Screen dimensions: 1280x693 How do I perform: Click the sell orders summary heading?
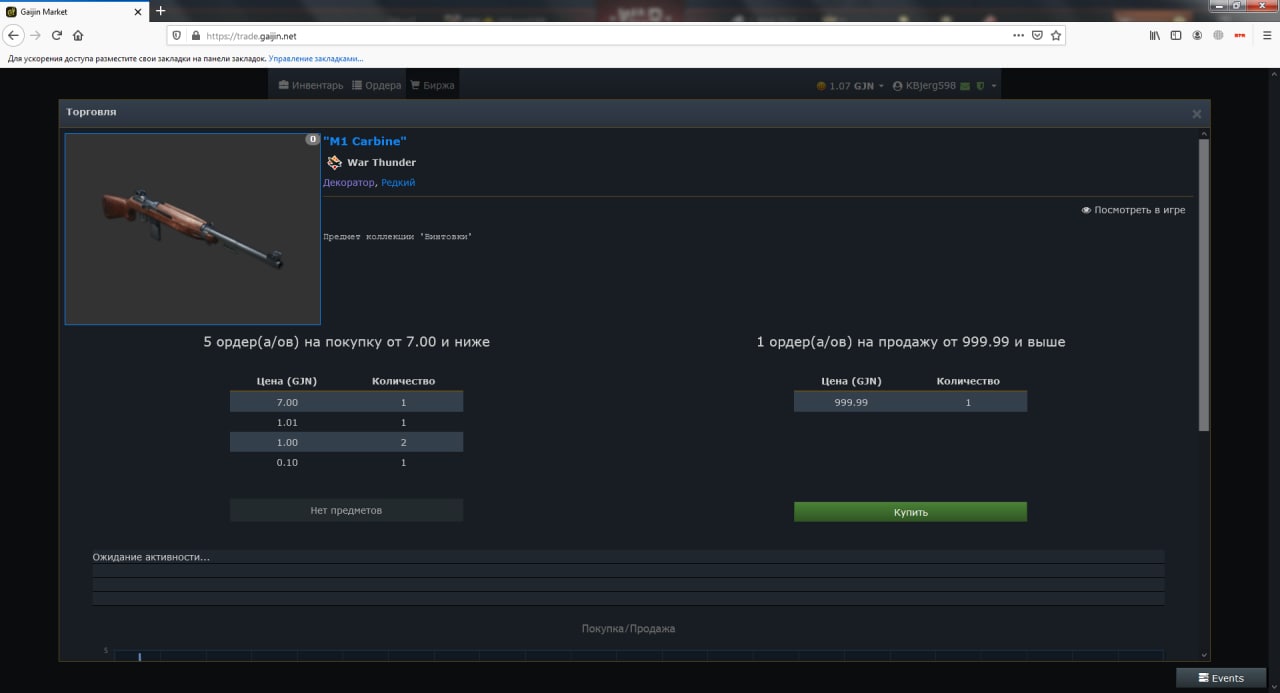pos(911,342)
